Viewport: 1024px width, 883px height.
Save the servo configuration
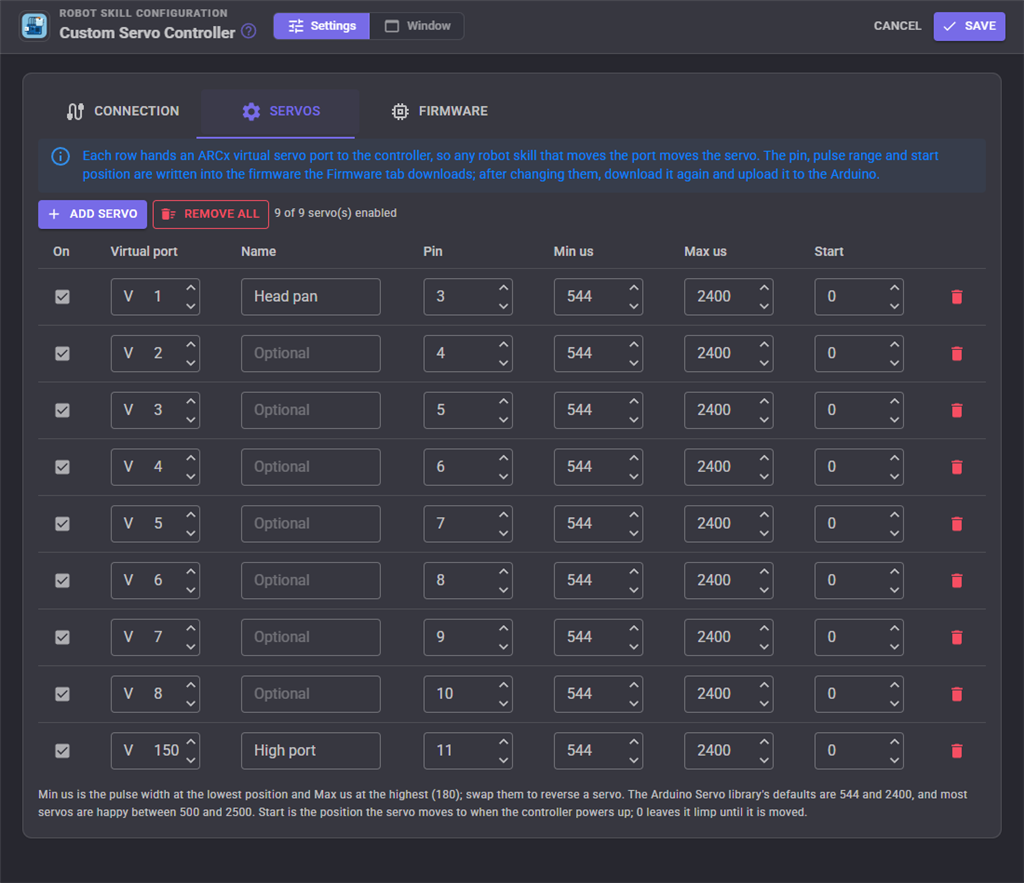(969, 26)
